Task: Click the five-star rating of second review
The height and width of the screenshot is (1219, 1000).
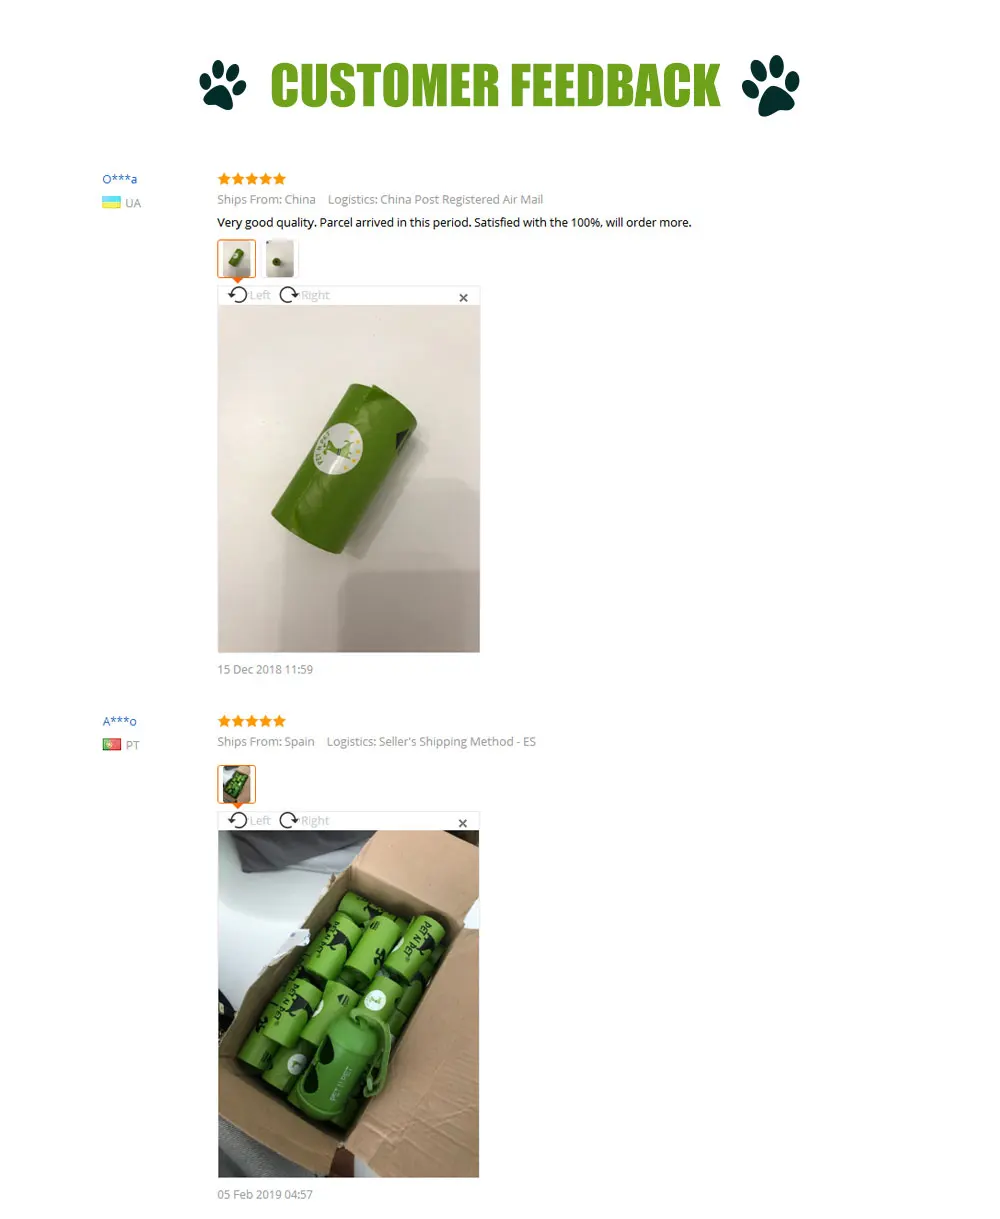Action: click(252, 721)
